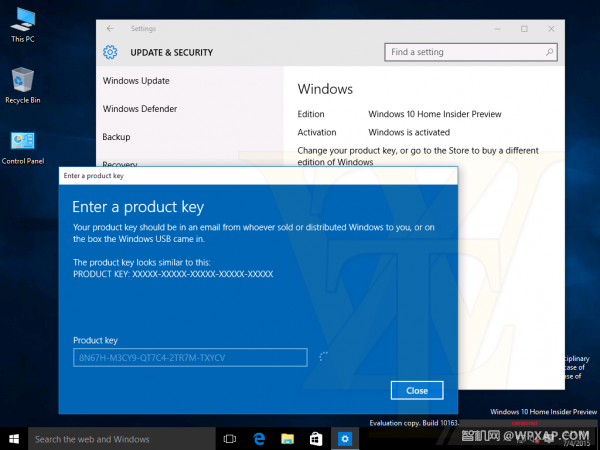Image resolution: width=600 pixels, height=450 pixels.
Task: Open the Store from the taskbar
Action: [x=316, y=439]
